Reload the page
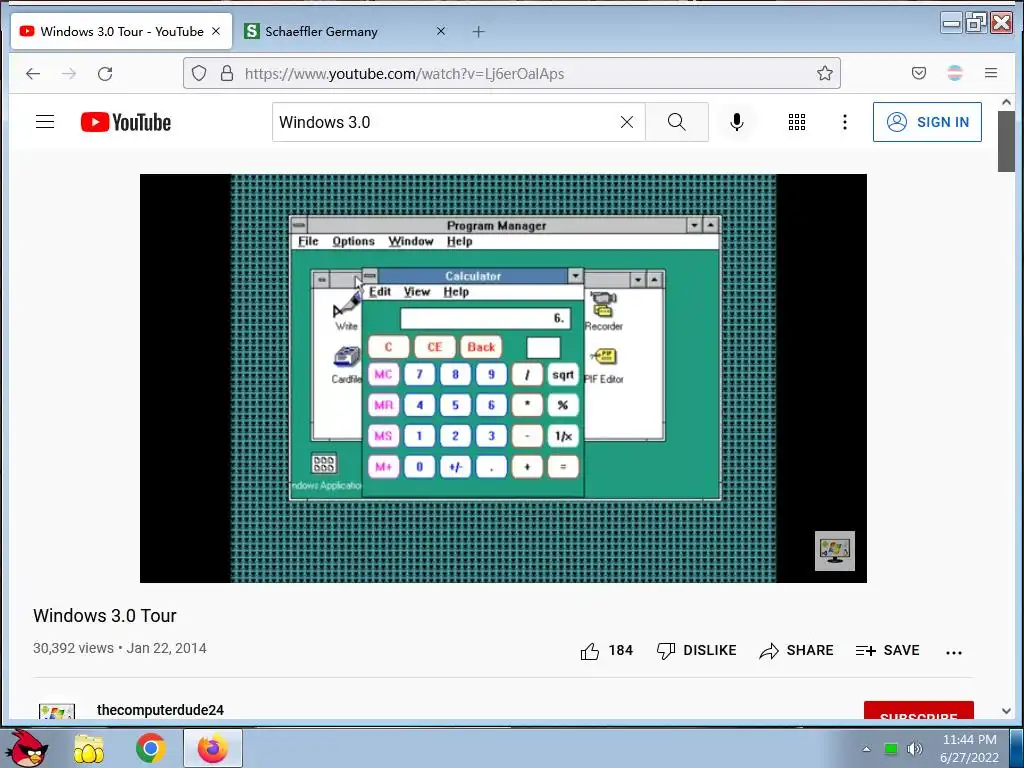The height and width of the screenshot is (768, 1024). pyautogui.click(x=105, y=74)
